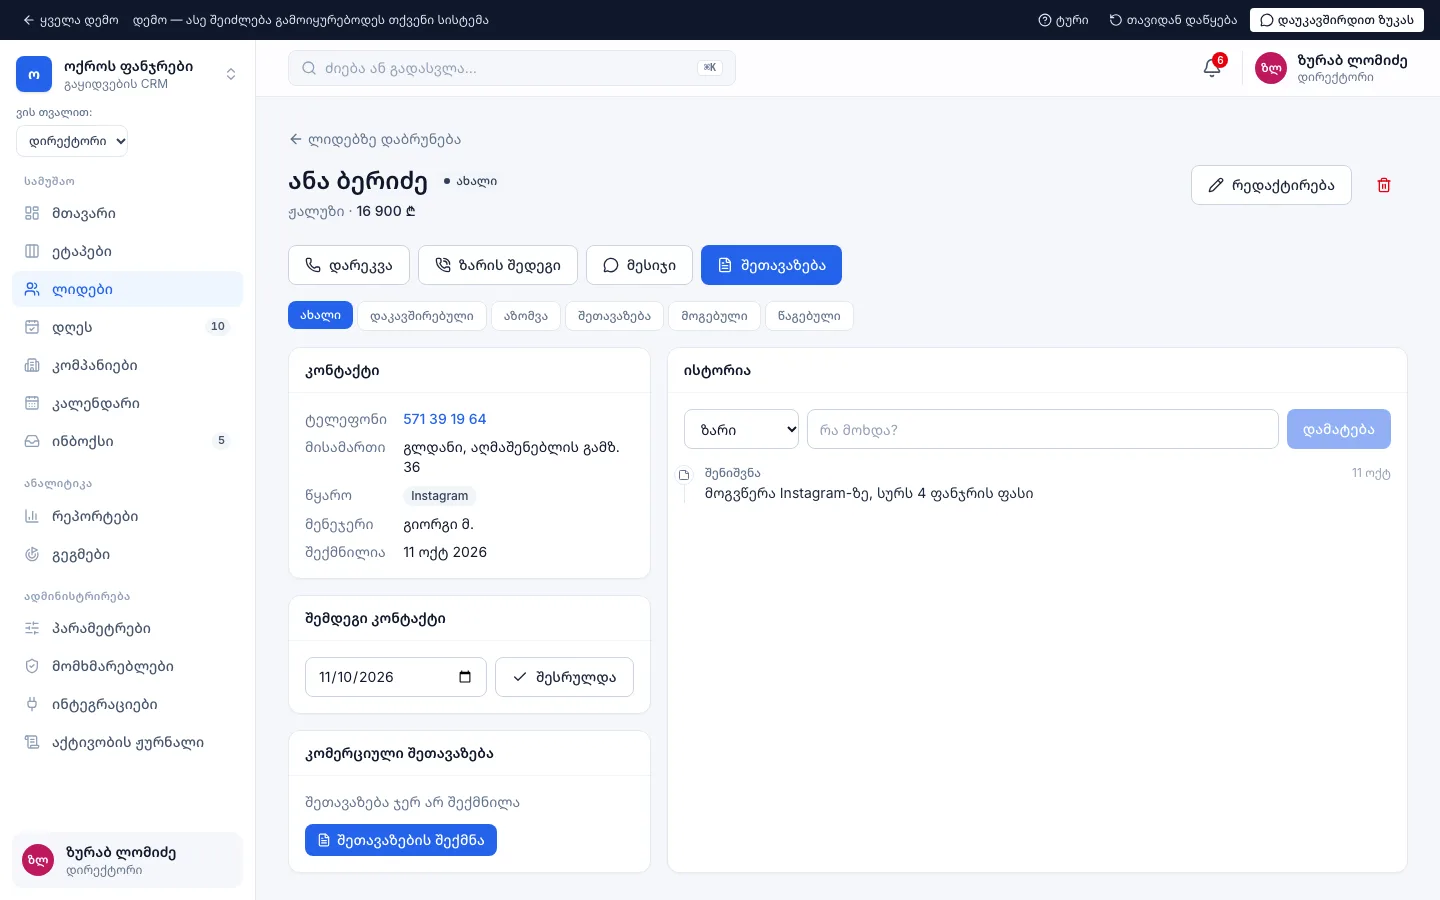Image resolution: width=1440 pixels, height=900 pixels.
Task: Click ლიდები in sidebar
Action: coord(127,289)
